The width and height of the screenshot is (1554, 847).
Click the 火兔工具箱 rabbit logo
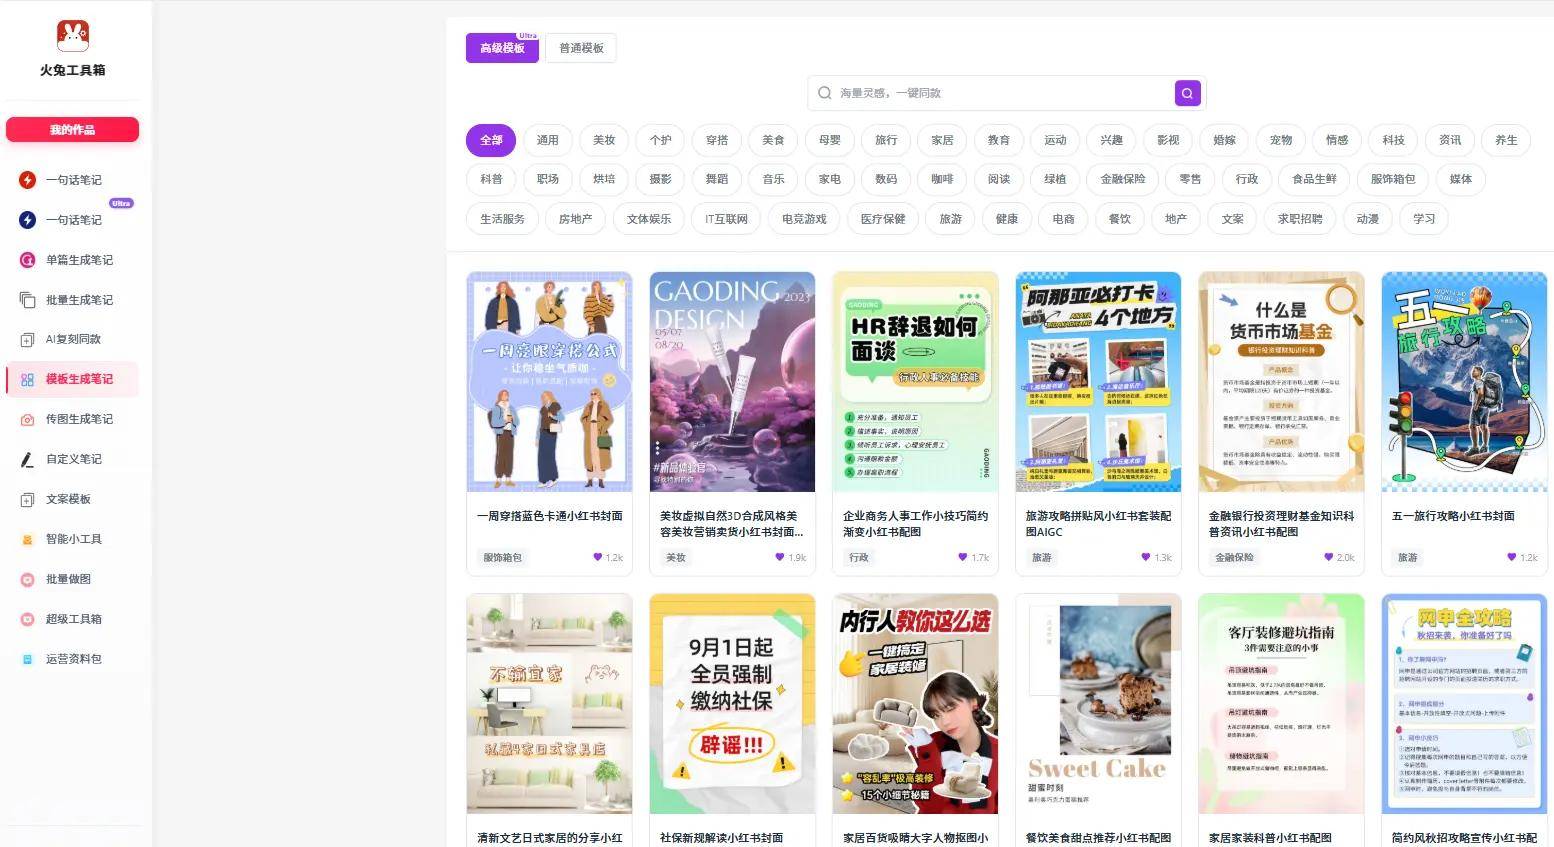(72, 36)
